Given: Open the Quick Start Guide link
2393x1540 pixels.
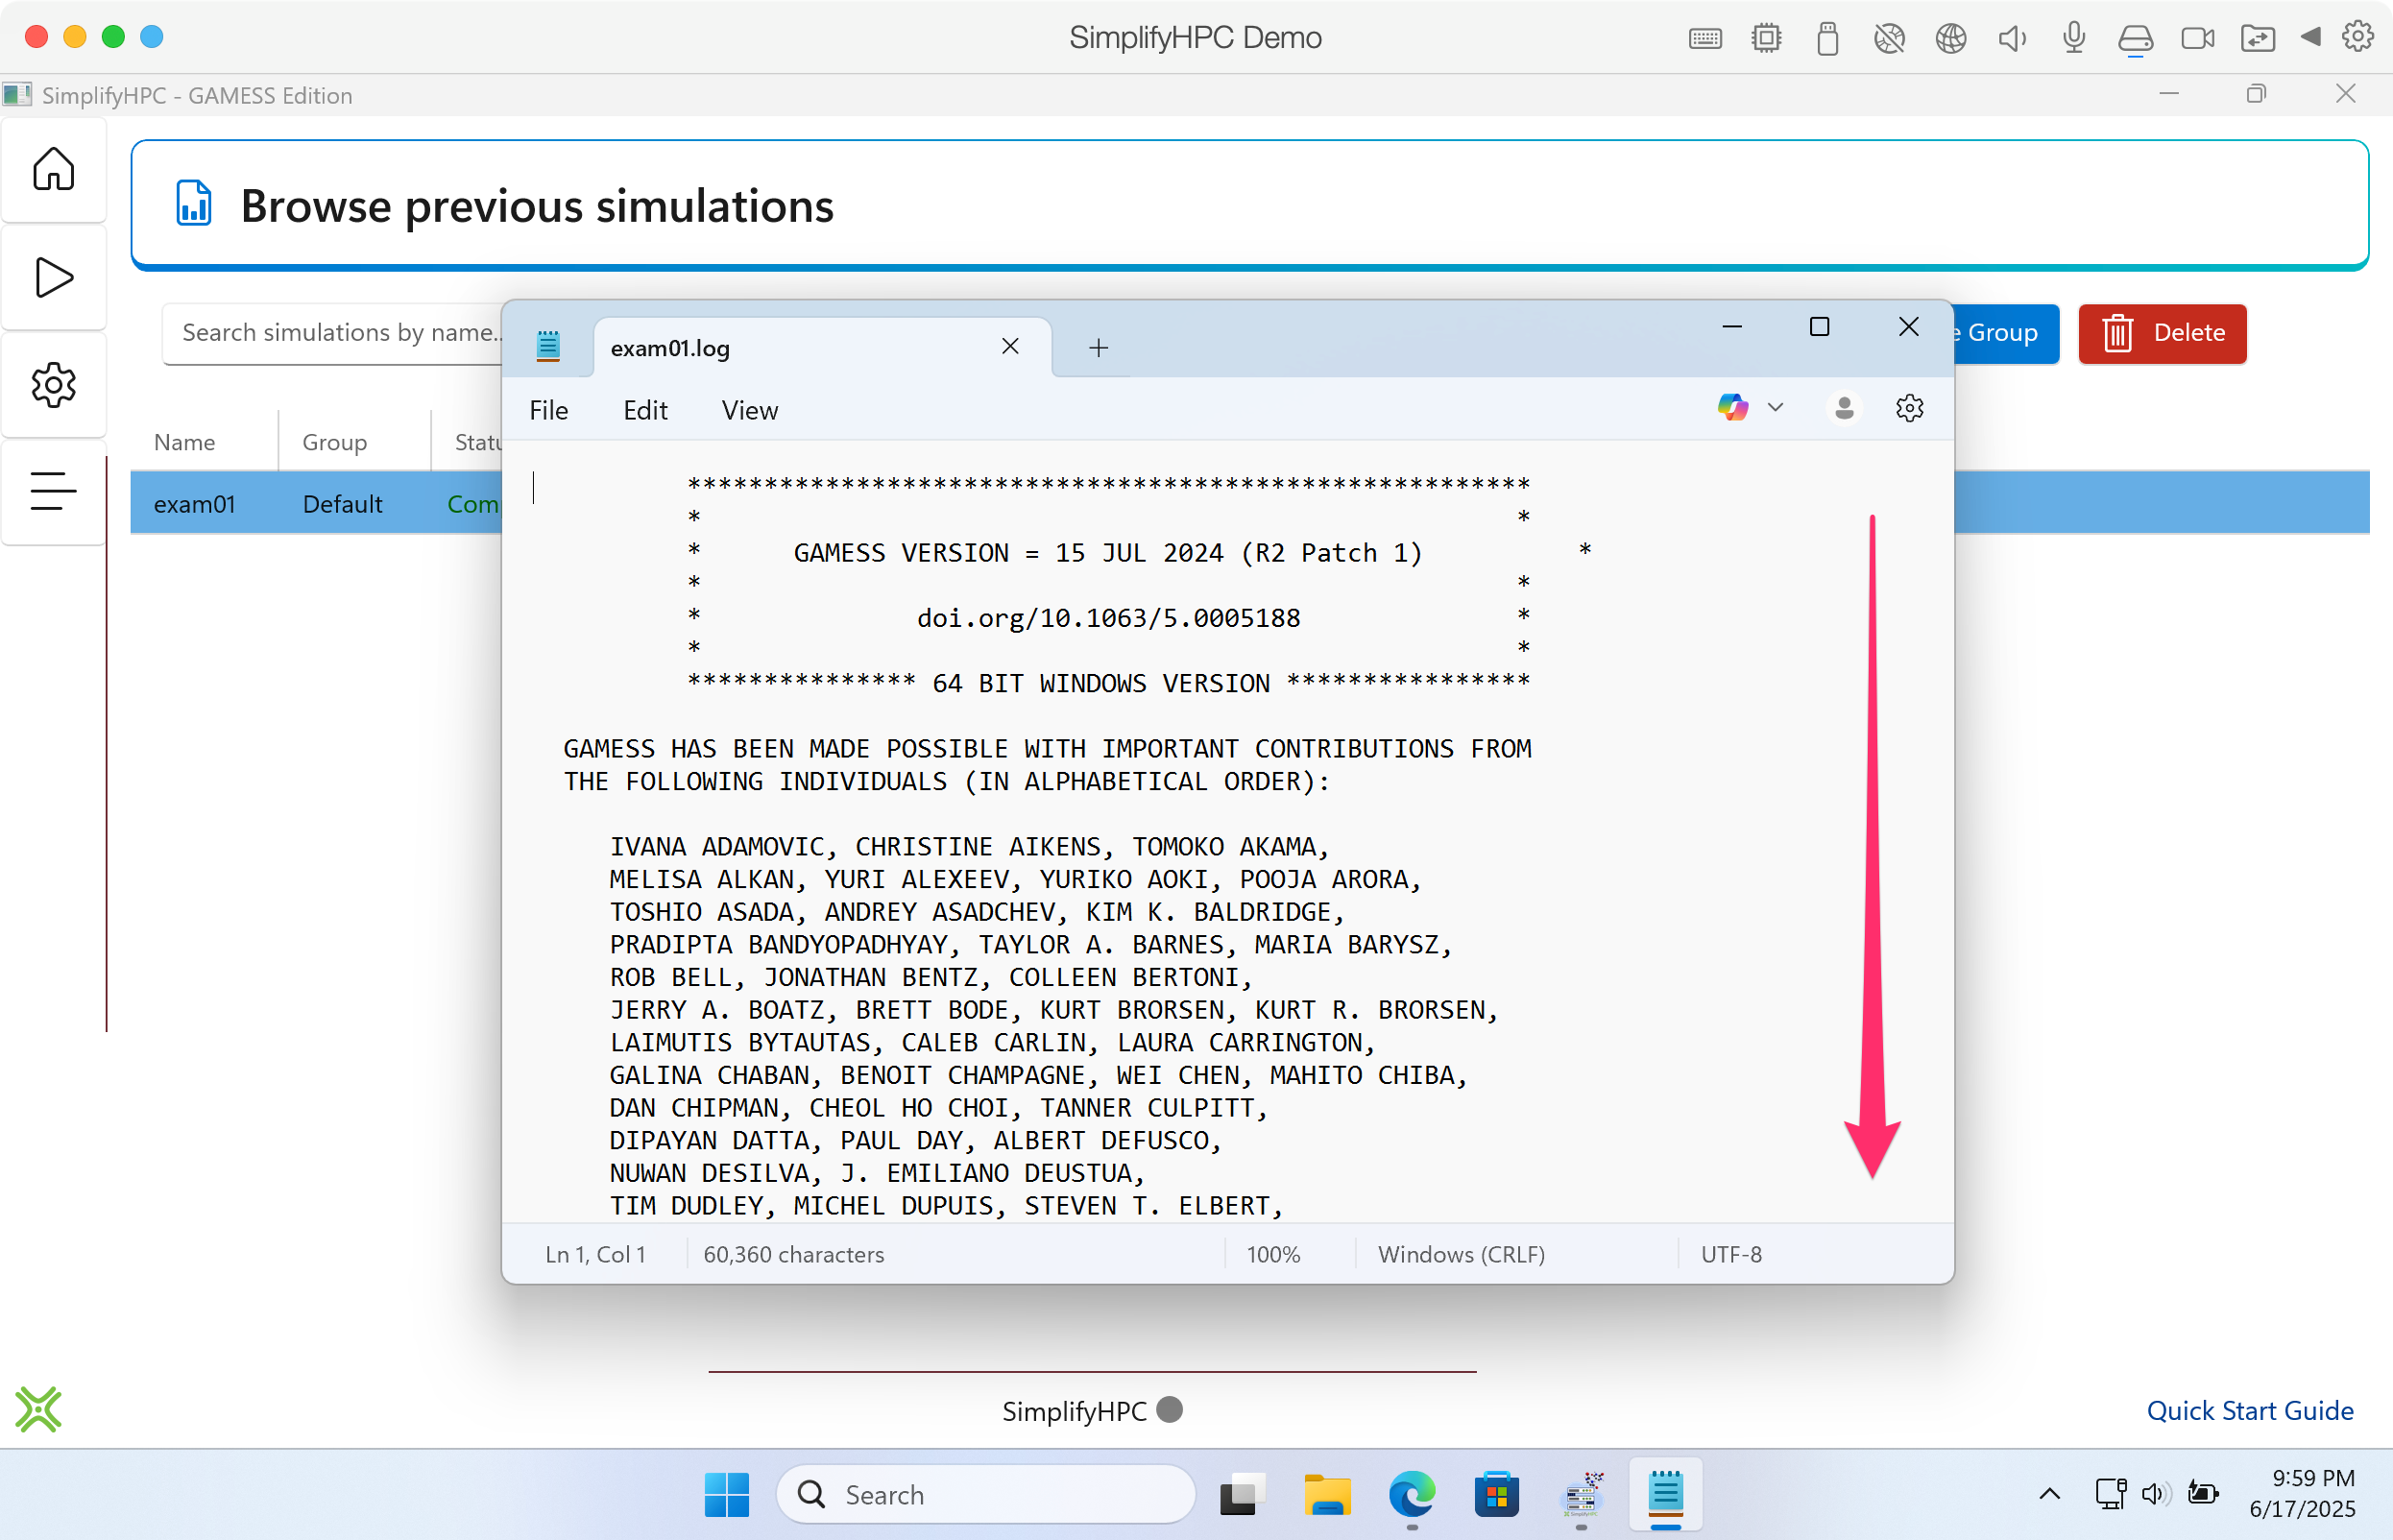Looking at the screenshot, I should pyautogui.click(x=2249, y=1410).
